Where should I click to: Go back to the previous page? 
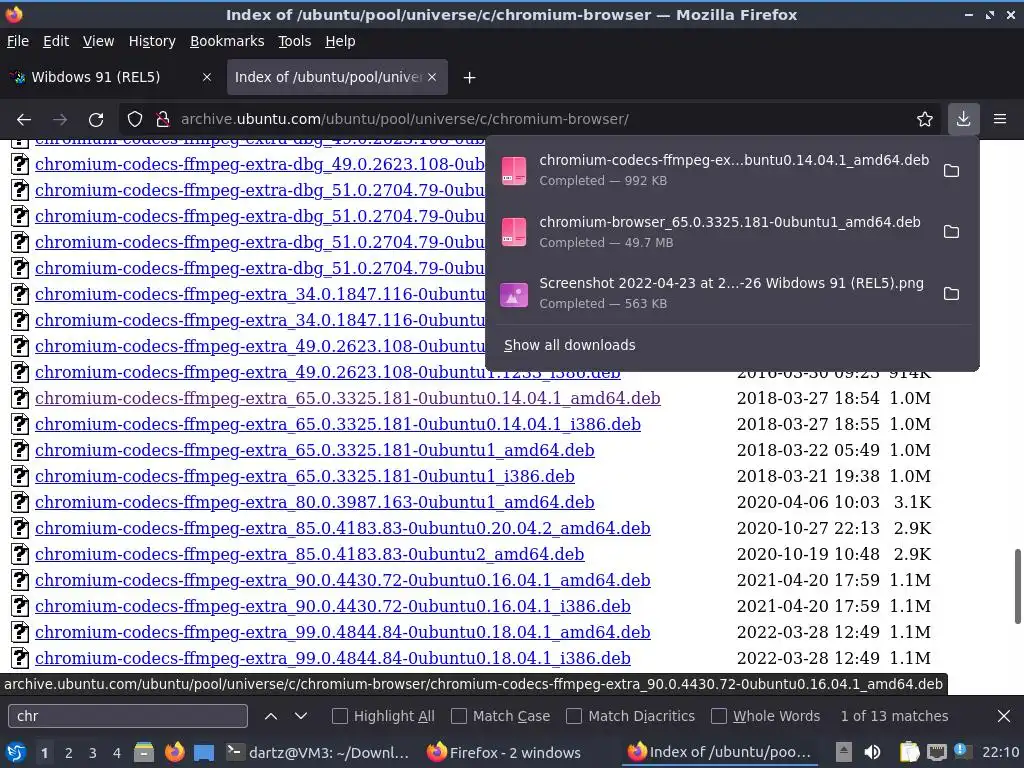pos(24,120)
